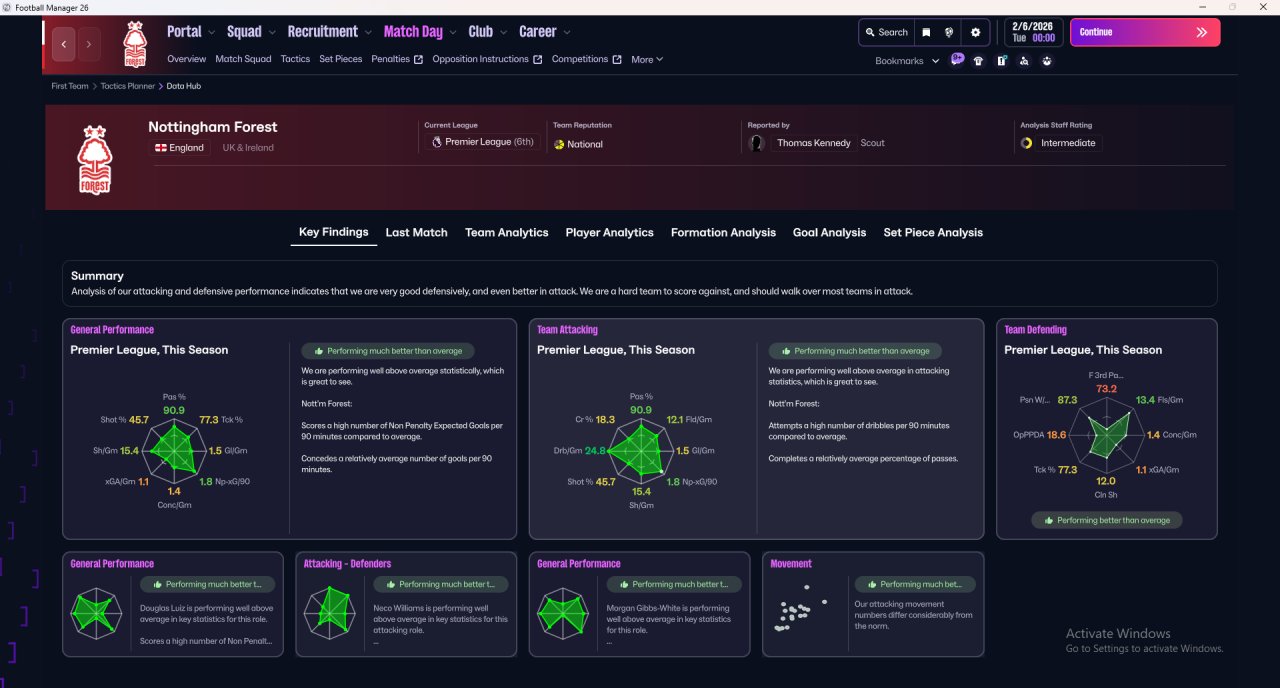Click the Premier League competition icon

(x=437, y=142)
